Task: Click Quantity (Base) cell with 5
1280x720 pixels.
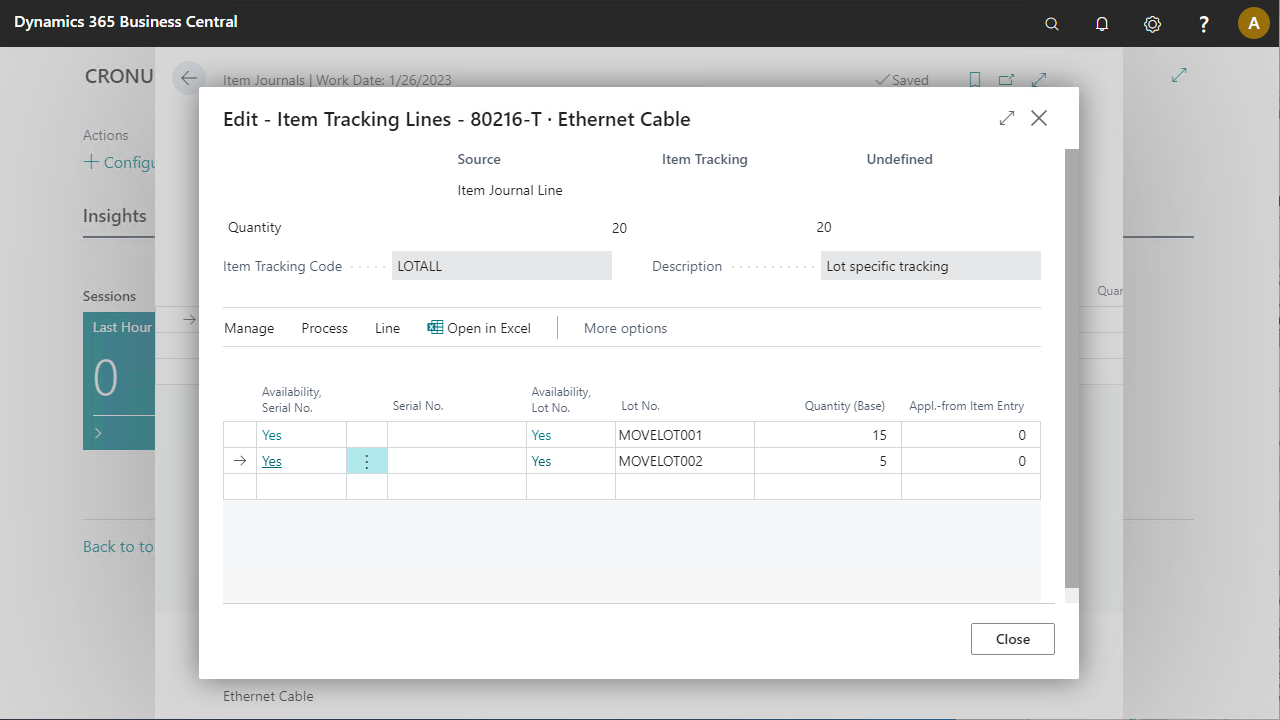Action: point(828,461)
